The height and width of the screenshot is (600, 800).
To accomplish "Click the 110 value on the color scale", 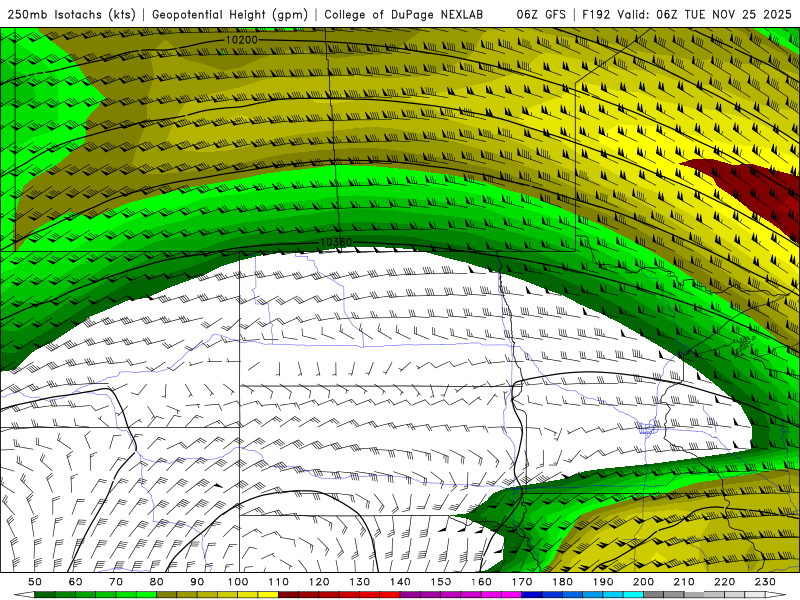I will click(279, 582).
